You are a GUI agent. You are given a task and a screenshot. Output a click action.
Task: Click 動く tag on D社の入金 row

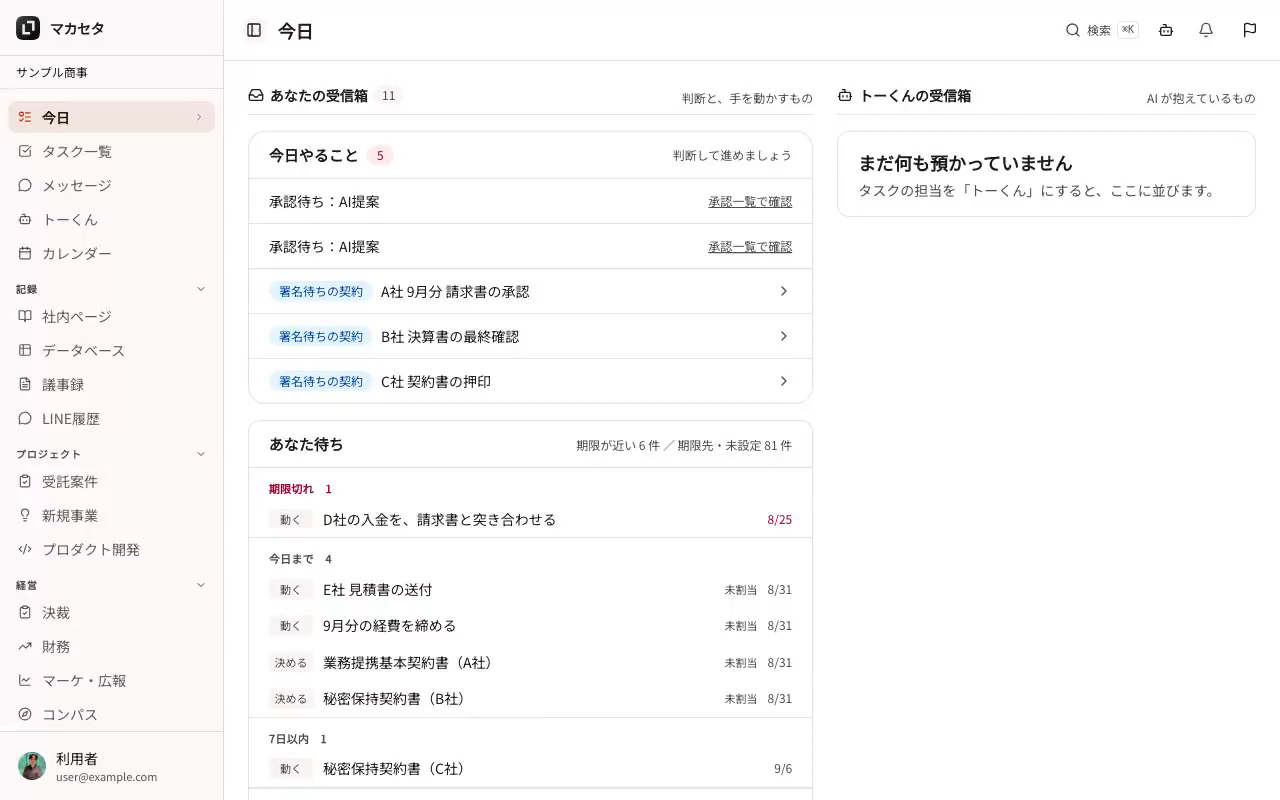point(291,519)
